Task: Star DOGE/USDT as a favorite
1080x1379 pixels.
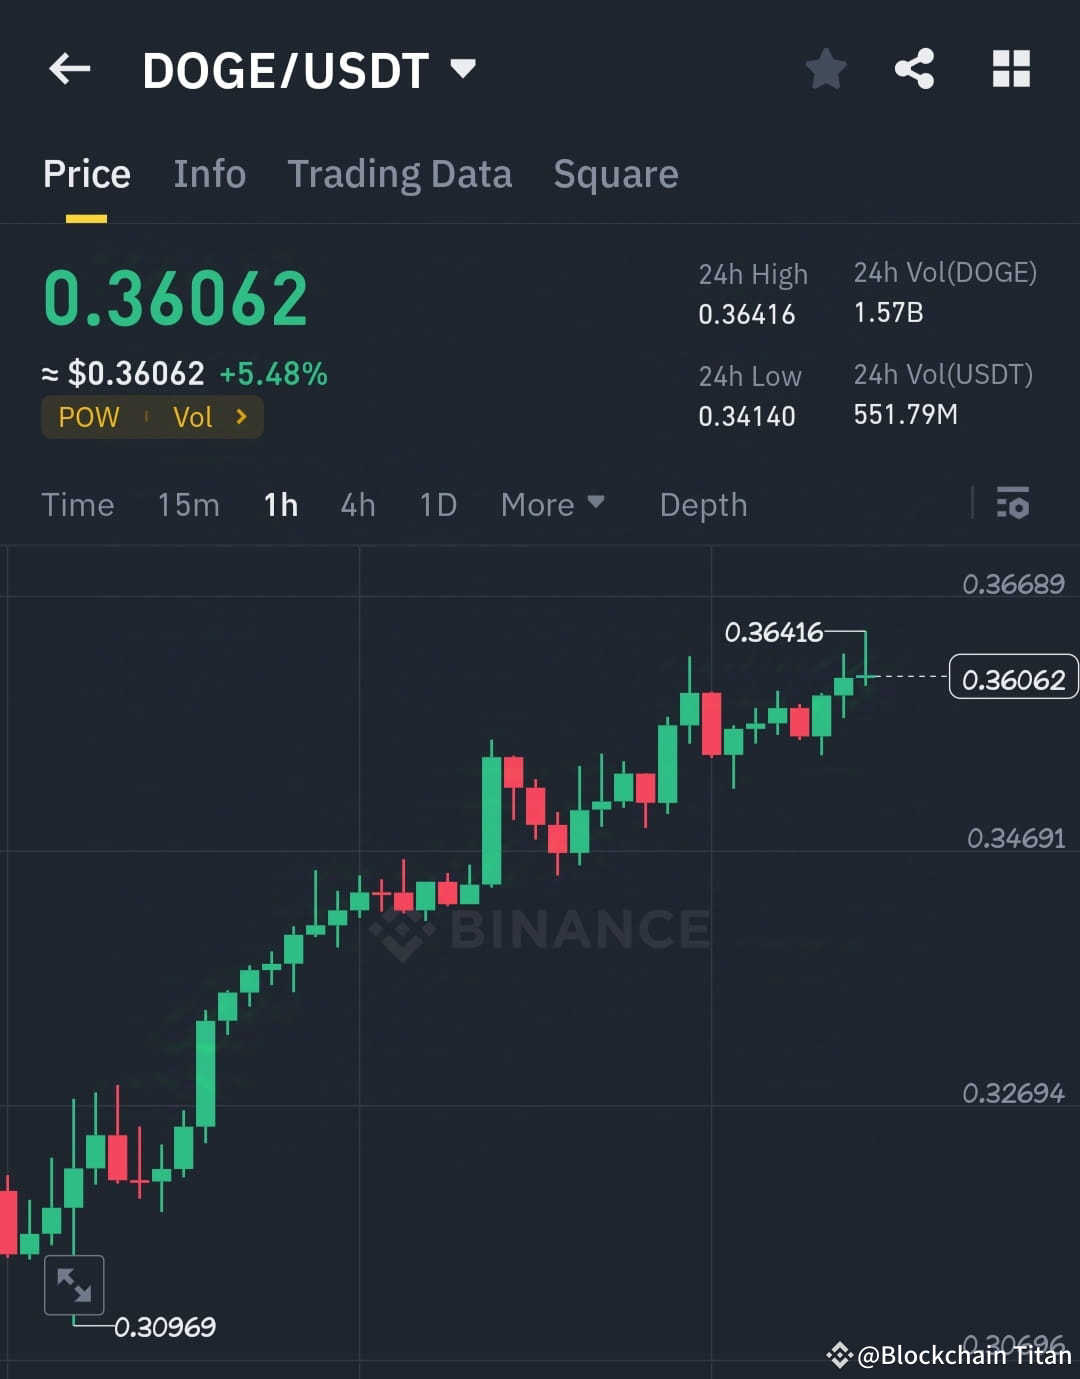Action: tap(826, 68)
